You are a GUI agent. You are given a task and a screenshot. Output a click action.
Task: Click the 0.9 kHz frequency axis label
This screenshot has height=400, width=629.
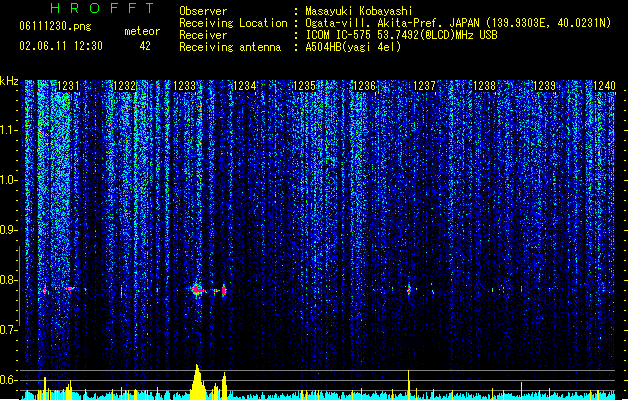tap(9, 230)
